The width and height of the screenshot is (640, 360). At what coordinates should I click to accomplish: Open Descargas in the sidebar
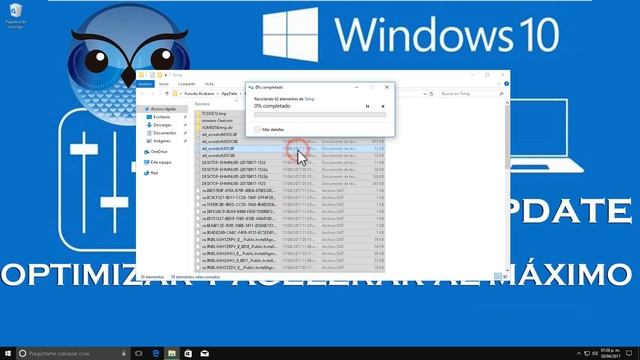click(162, 125)
